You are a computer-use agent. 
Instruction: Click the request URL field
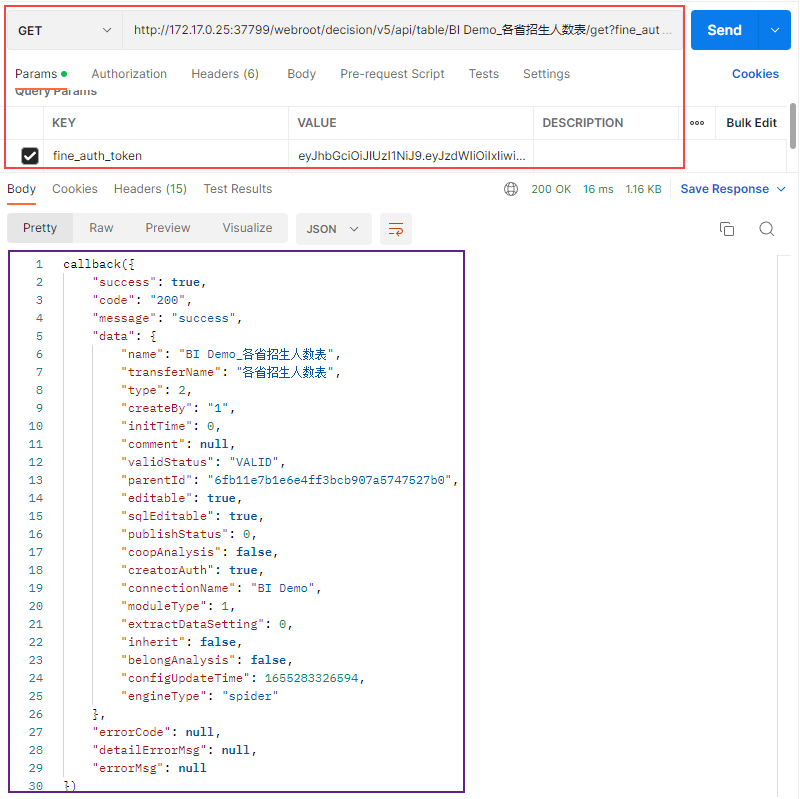pos(403,31)
